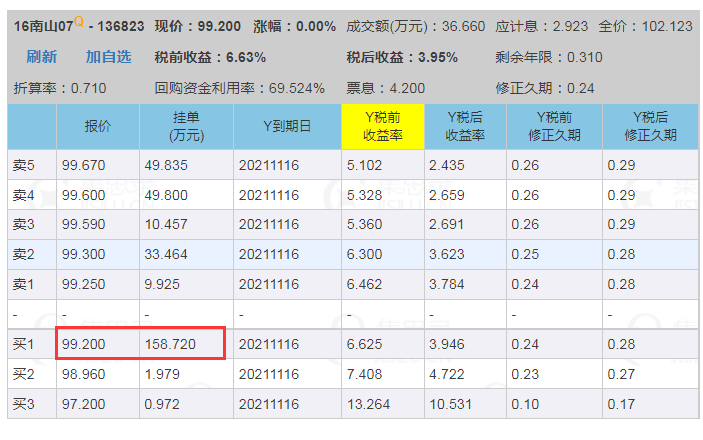The image size is (703, 440).
Task: Click the order amount 33.464
Action: (x=166, y=254)
